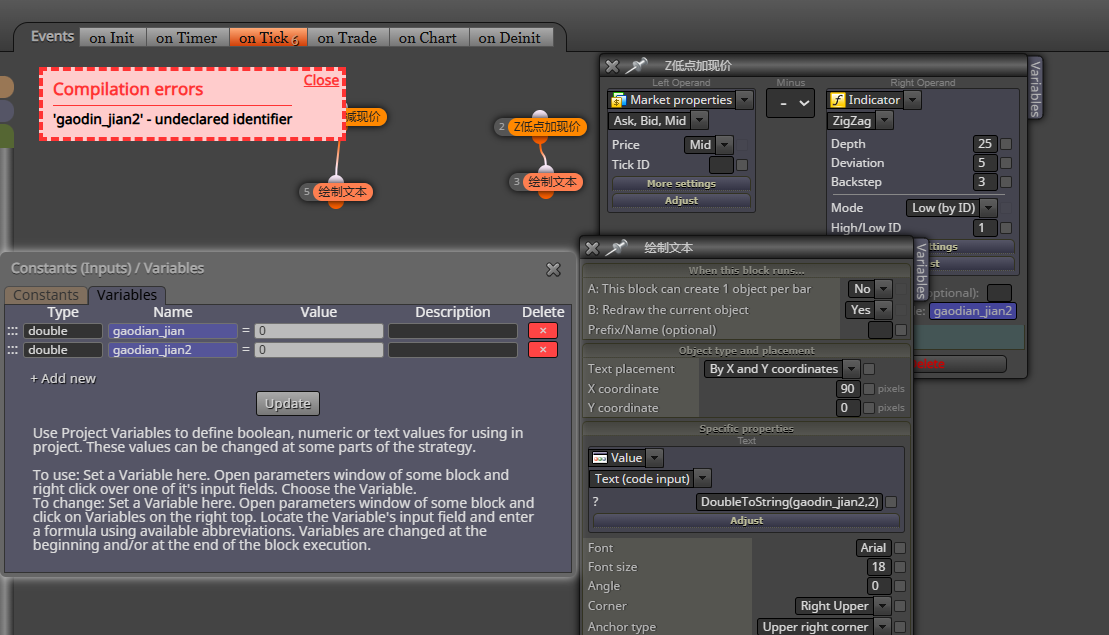This screenshot has height=635, width=1109.
Task: Edit the Depth value 25
Action: [x=985, y=144]
